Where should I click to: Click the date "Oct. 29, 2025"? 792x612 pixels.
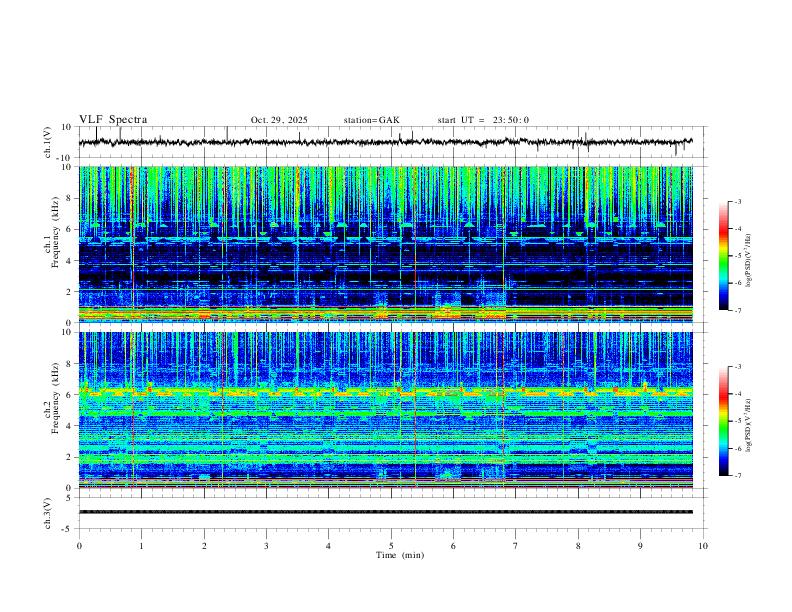[279, 120]
